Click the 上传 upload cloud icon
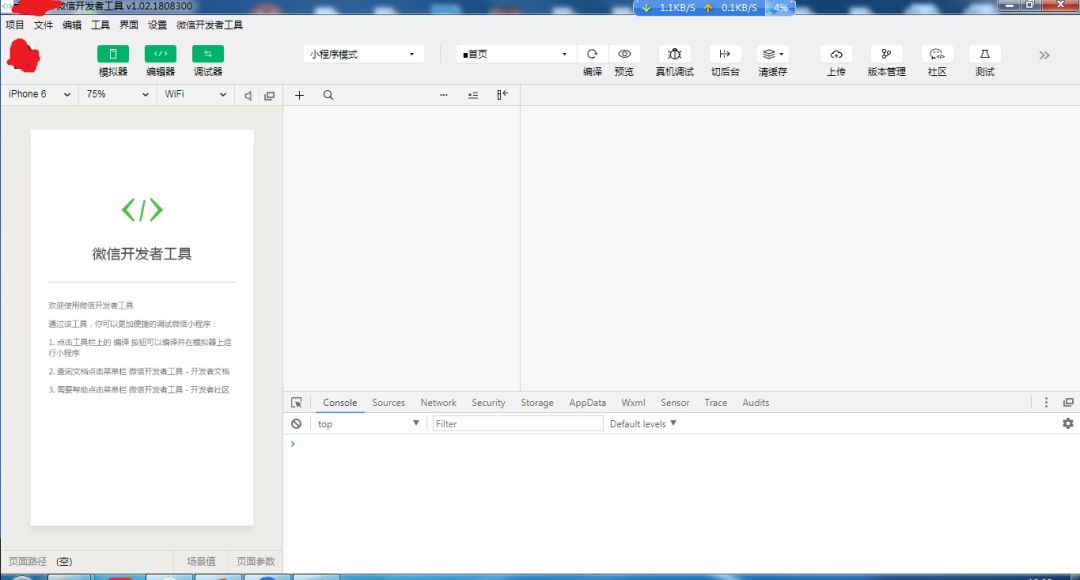Viewport: 1080px width, 580px height. coord(836,54)
